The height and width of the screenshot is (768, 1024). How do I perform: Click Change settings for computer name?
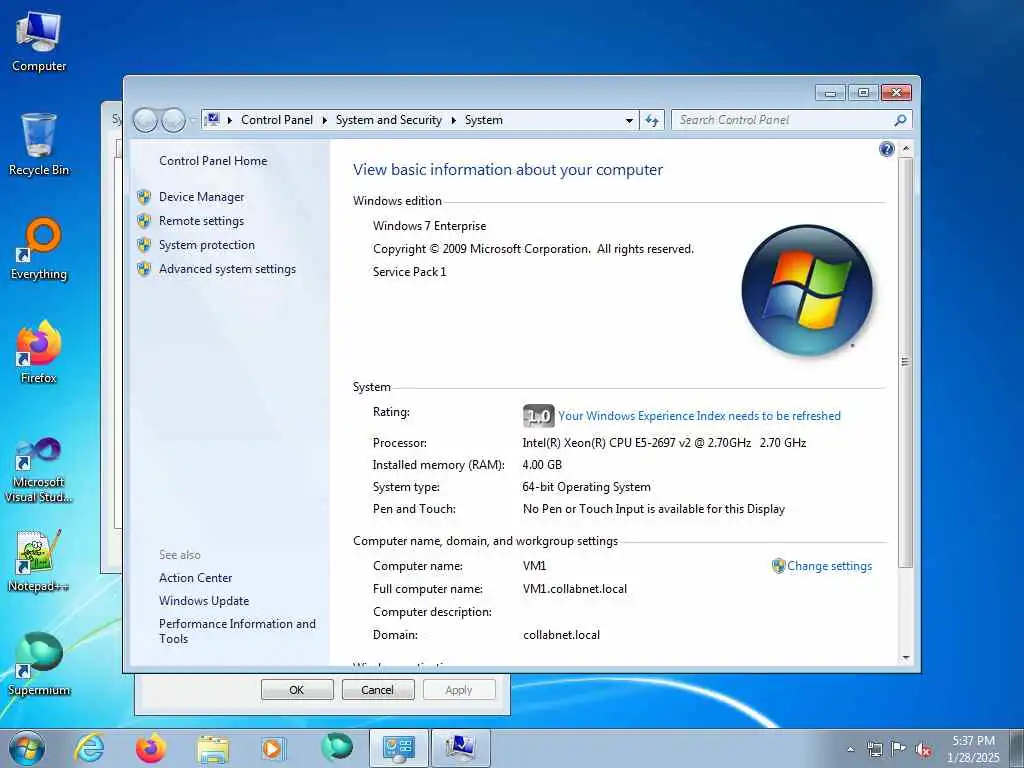pos(829,566)
